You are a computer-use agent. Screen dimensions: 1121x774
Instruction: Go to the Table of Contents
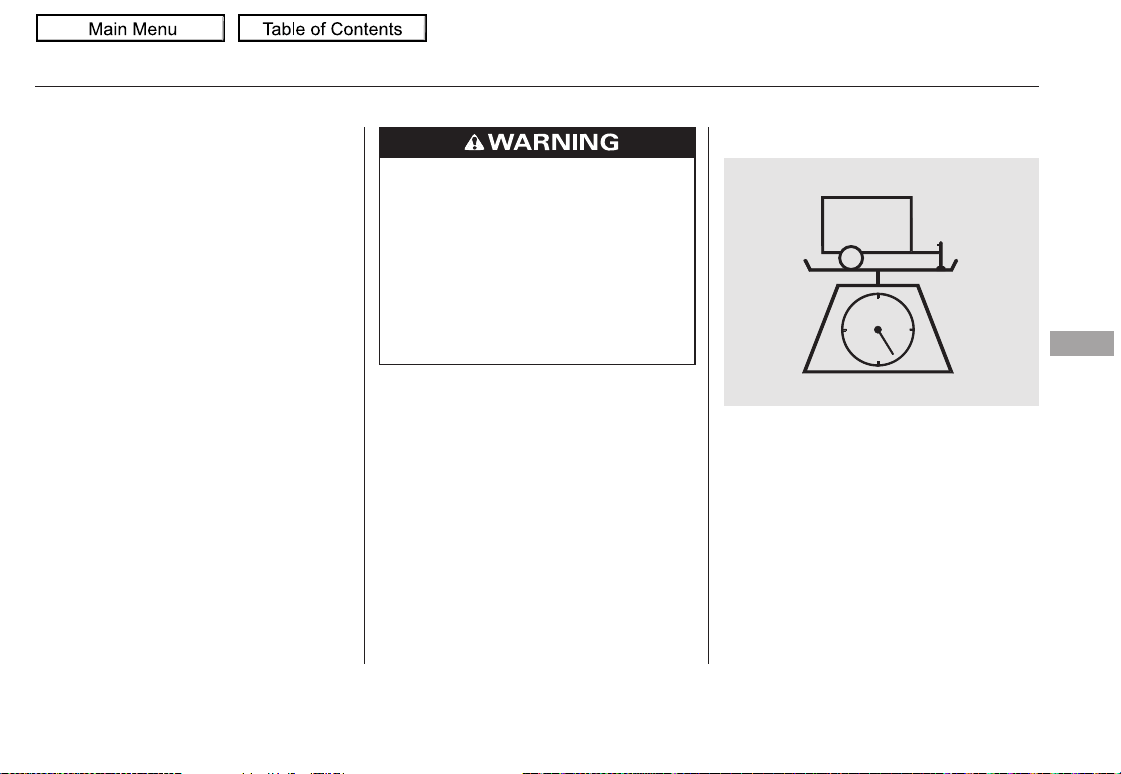point(332,29)
